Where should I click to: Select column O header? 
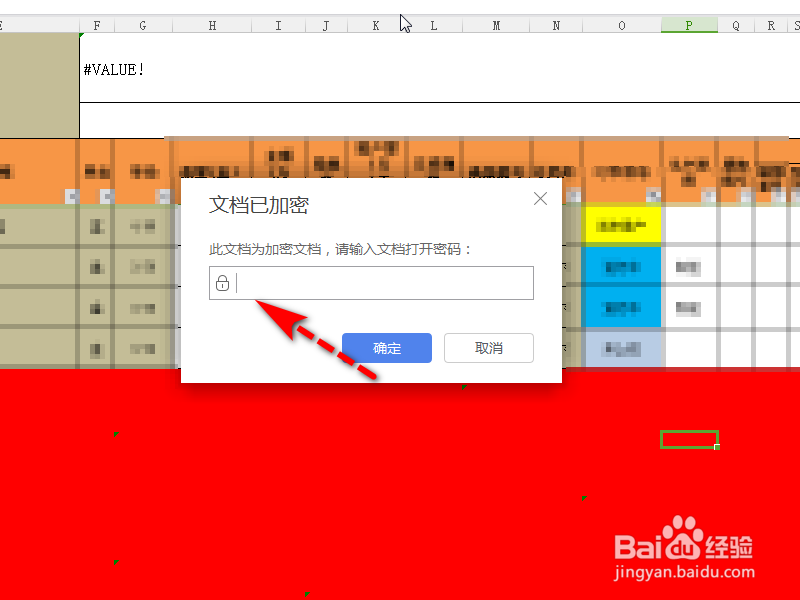[622, 26]
